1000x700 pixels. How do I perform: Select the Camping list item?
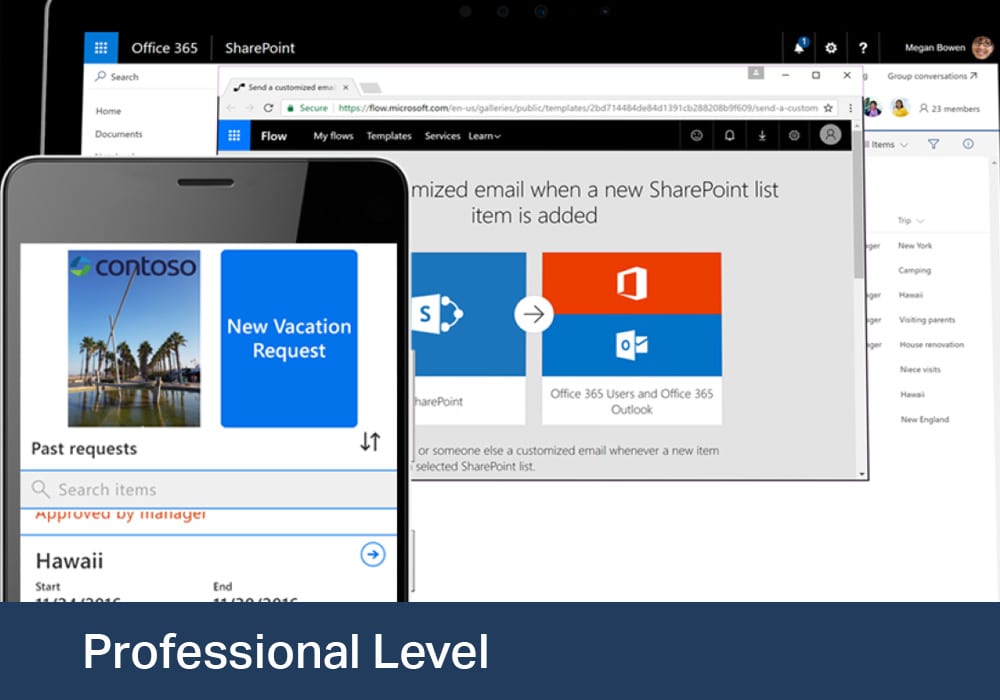tap(915, 270)
